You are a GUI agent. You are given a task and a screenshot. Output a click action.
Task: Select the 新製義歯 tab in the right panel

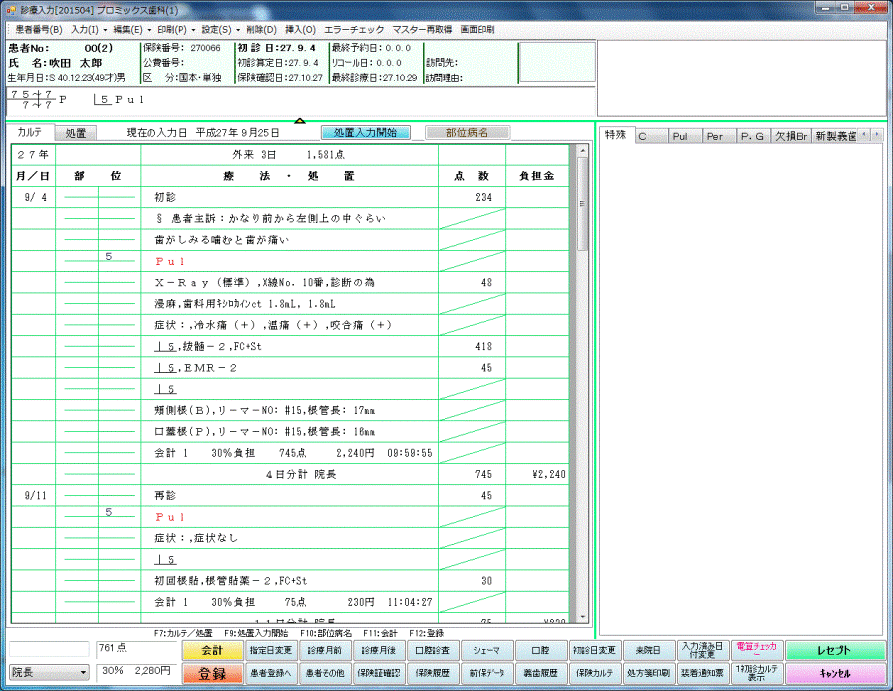tap(835, 136)
